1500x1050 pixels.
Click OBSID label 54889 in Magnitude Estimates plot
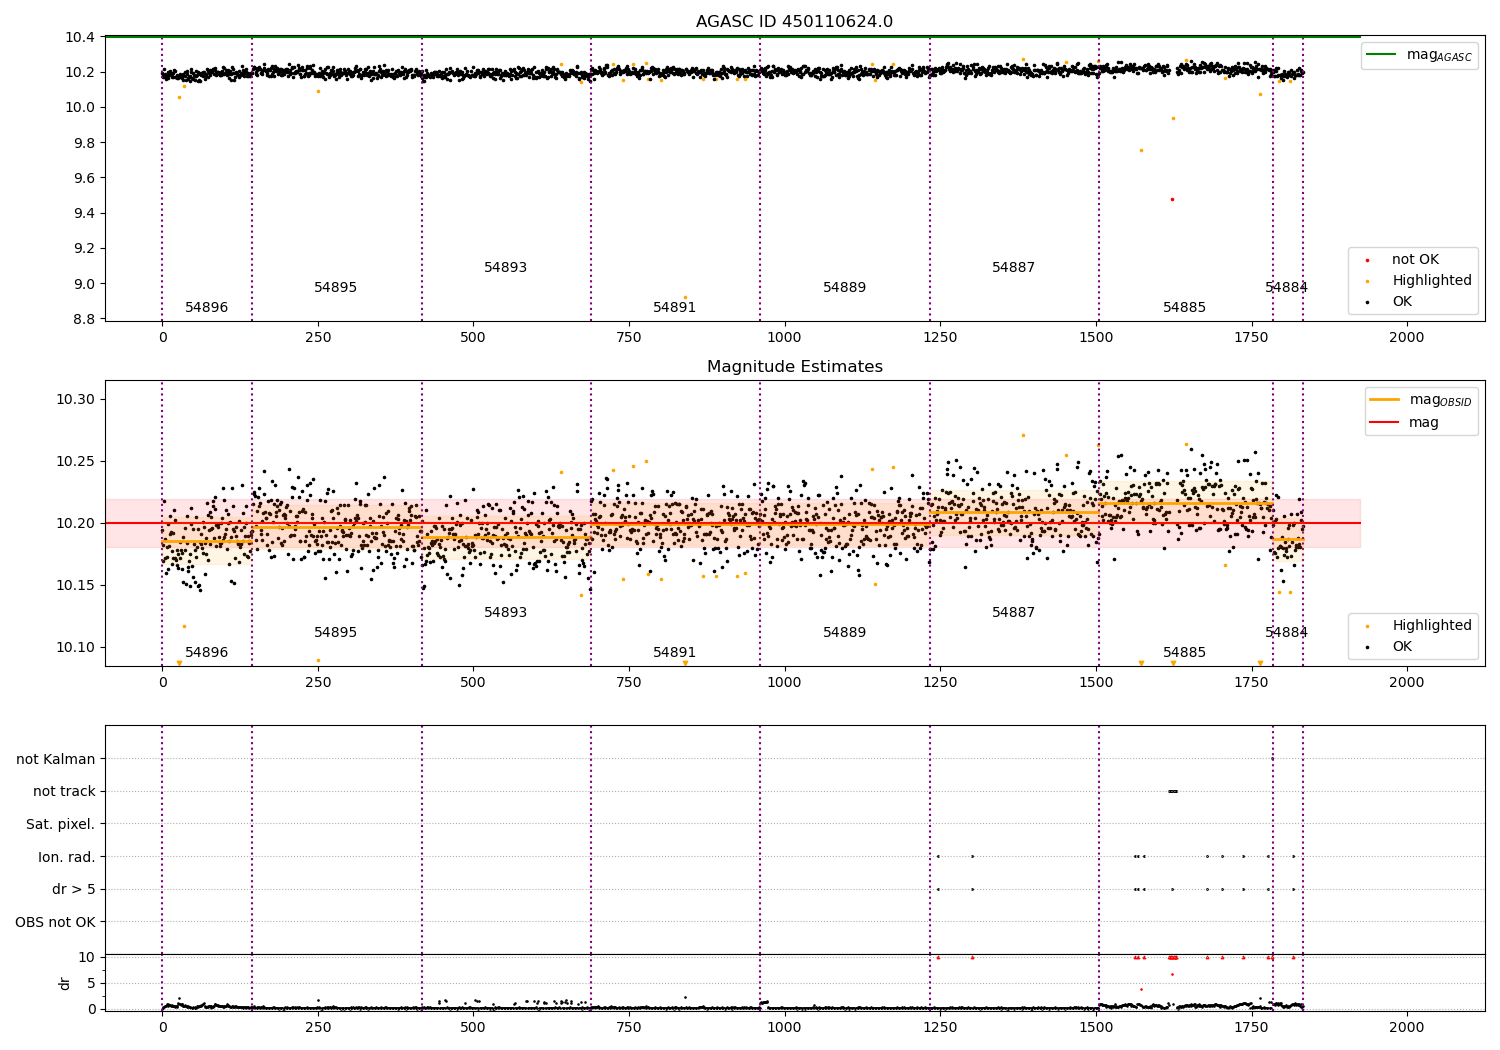click(x=845, y=633)
